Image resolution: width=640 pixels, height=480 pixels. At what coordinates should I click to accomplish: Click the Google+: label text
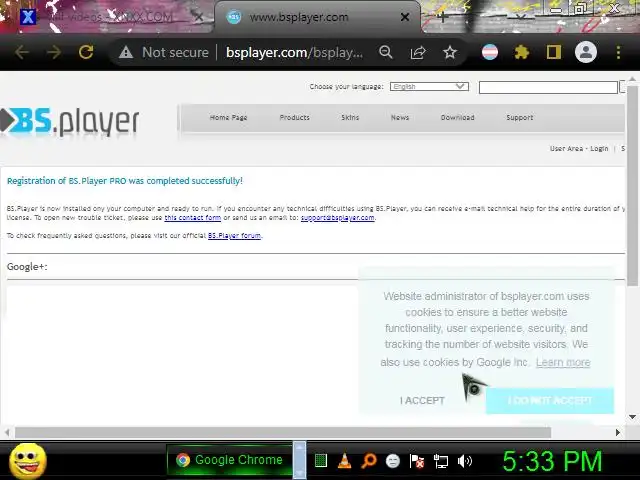[x=27, y=267]
